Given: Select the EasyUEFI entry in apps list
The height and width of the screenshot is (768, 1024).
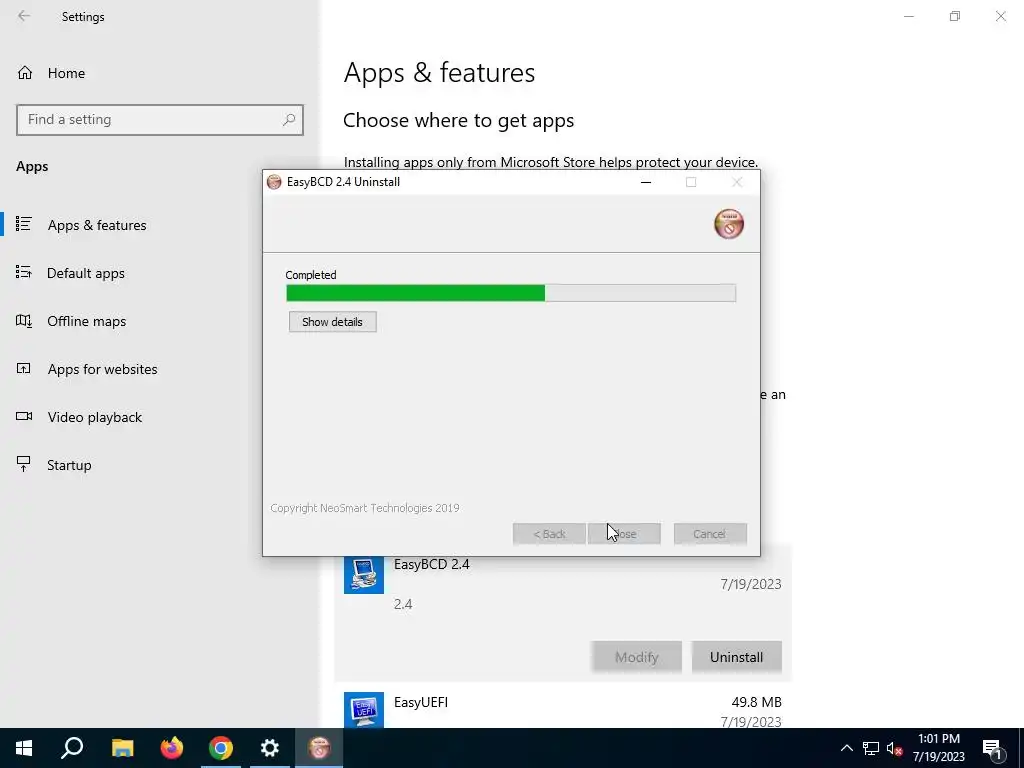Looking at the screenshot, I should point(563,708).
